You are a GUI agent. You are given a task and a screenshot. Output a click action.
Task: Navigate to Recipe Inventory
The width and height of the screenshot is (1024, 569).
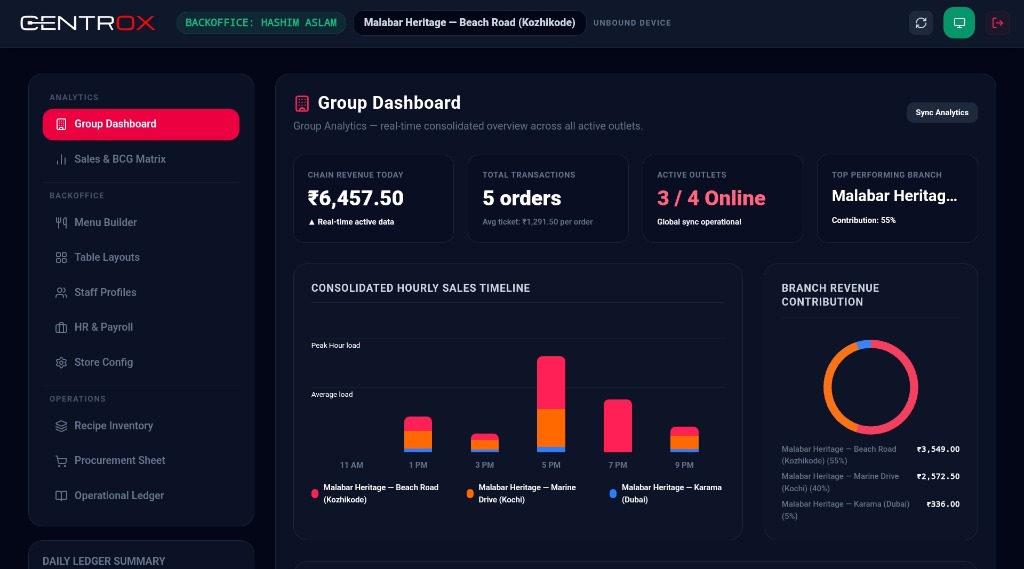141,426
